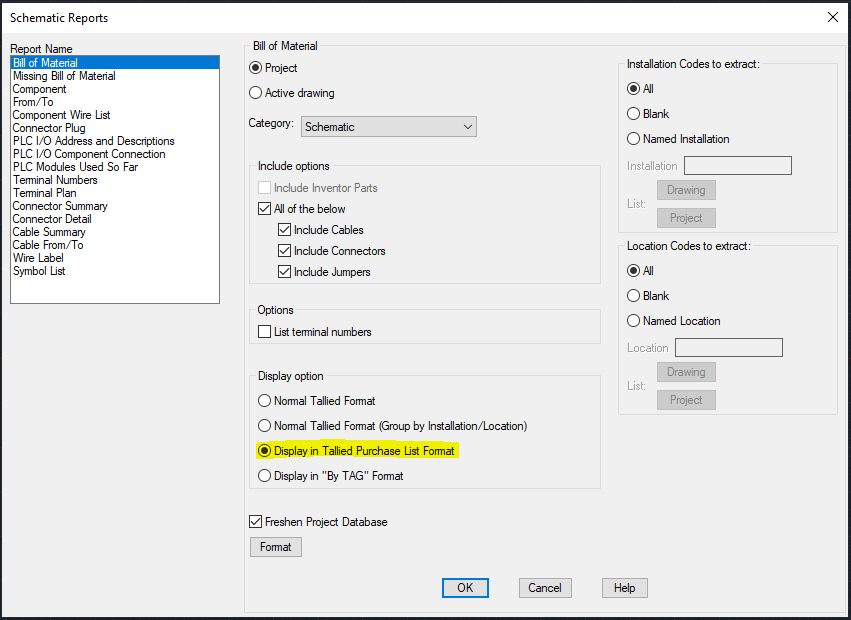Select the Component report
This screenshot has width=851, height=620.
tap(39, 88)
